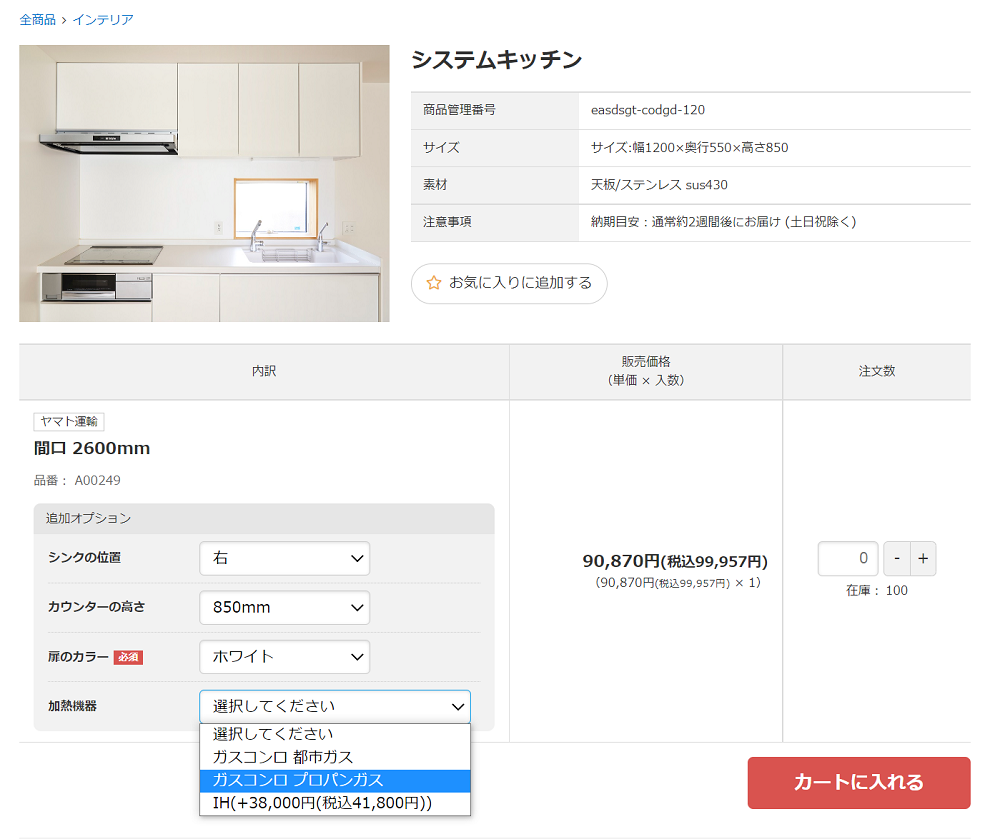Click the 90,870円(税込99,957円) price

675,561
